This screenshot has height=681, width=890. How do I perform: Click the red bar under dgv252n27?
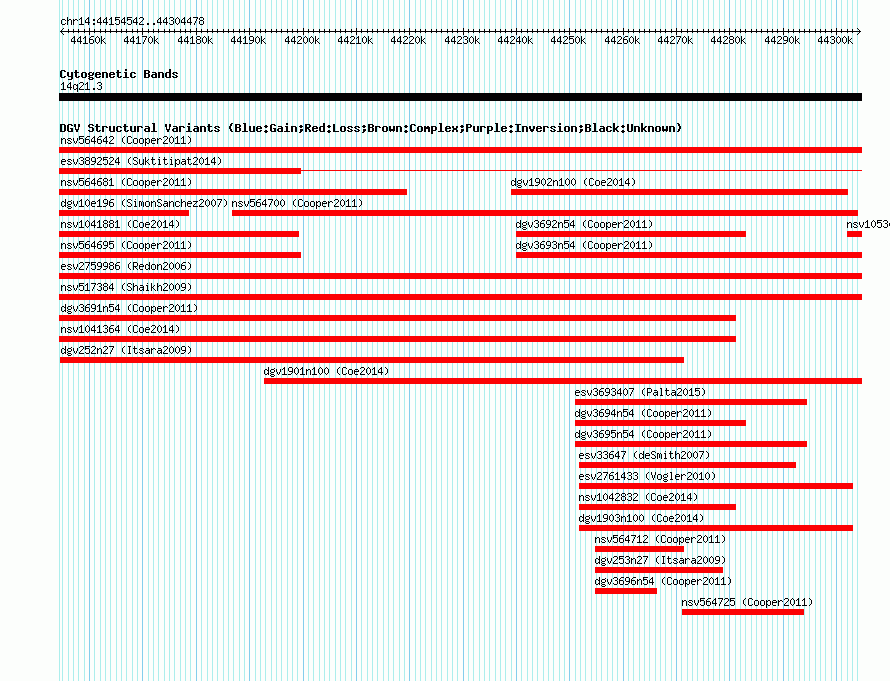(x=372, y=360)
